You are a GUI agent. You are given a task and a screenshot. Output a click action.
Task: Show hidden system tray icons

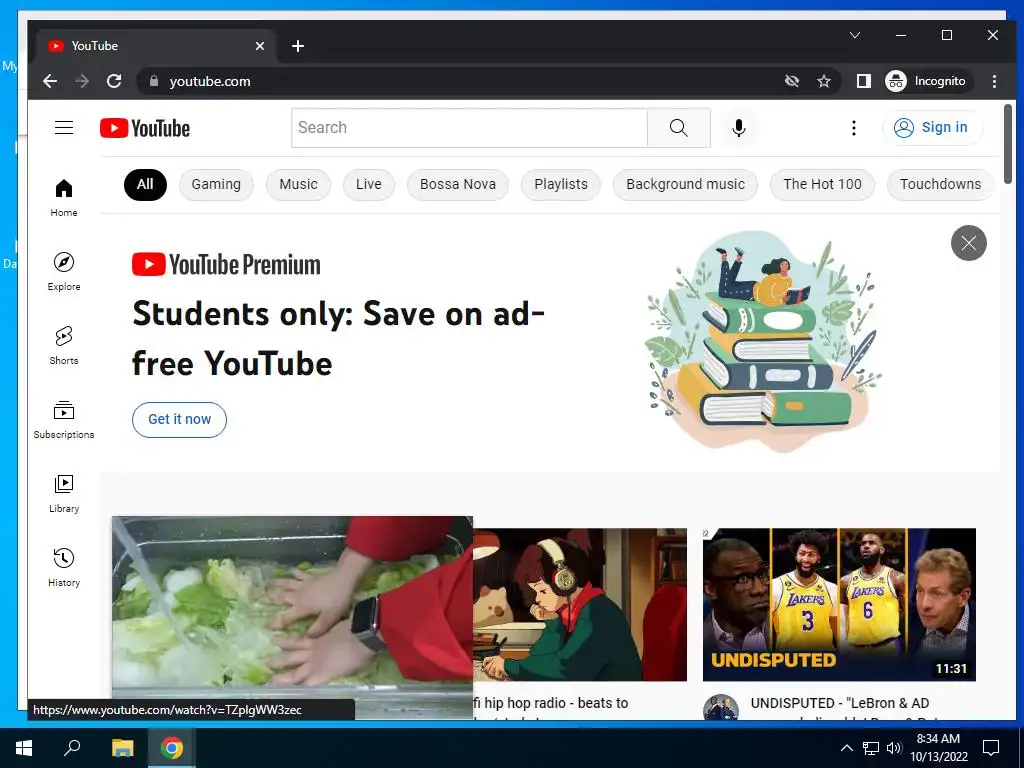click(846, 748)
